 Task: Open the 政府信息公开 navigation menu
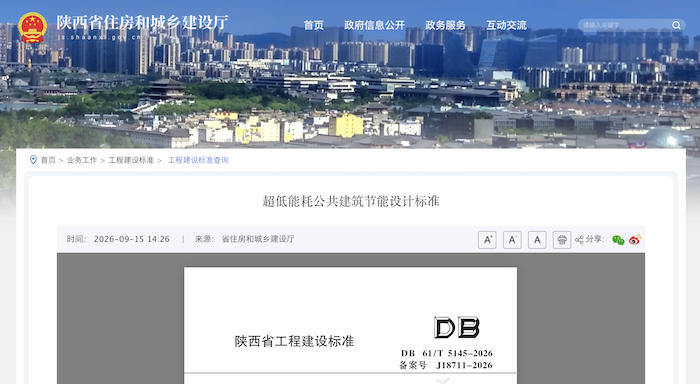tap(375, 25)
